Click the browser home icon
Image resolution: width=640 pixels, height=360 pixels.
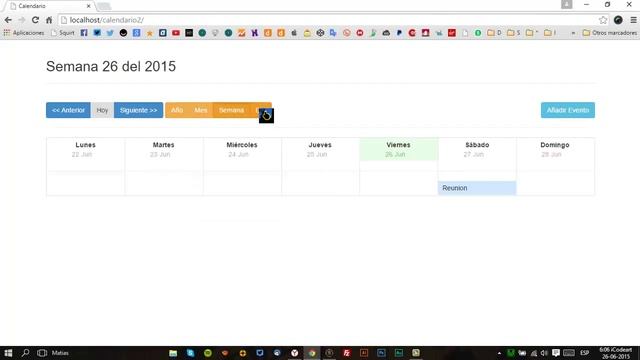49,20
